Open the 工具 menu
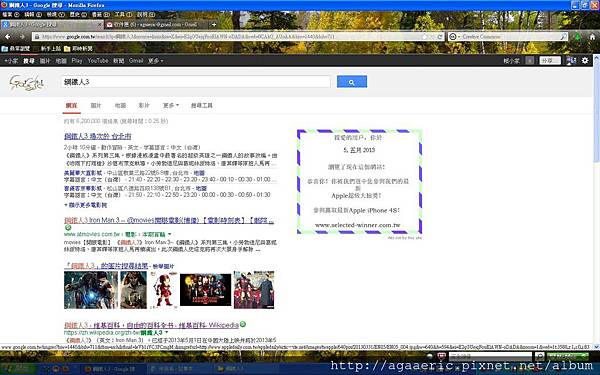Viewport: 600px width, 375px height. [x=123, y=15]
